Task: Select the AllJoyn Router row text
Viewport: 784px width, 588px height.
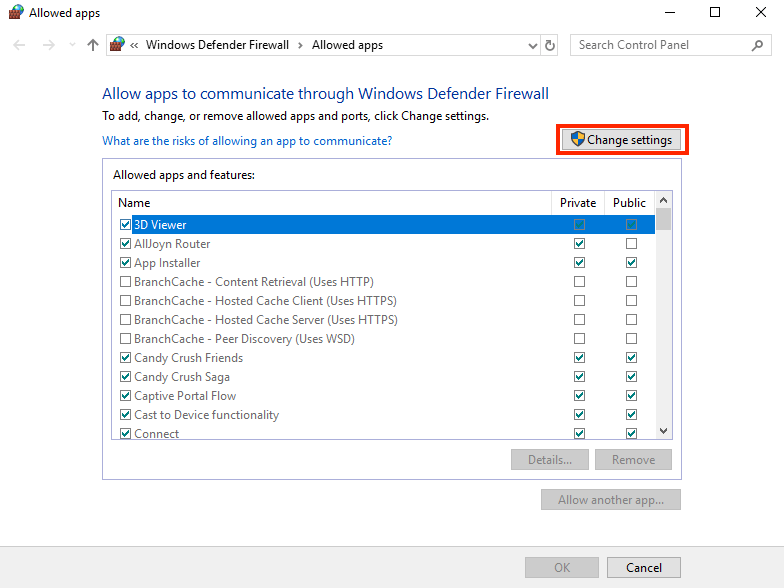Action: pos(172,244)
